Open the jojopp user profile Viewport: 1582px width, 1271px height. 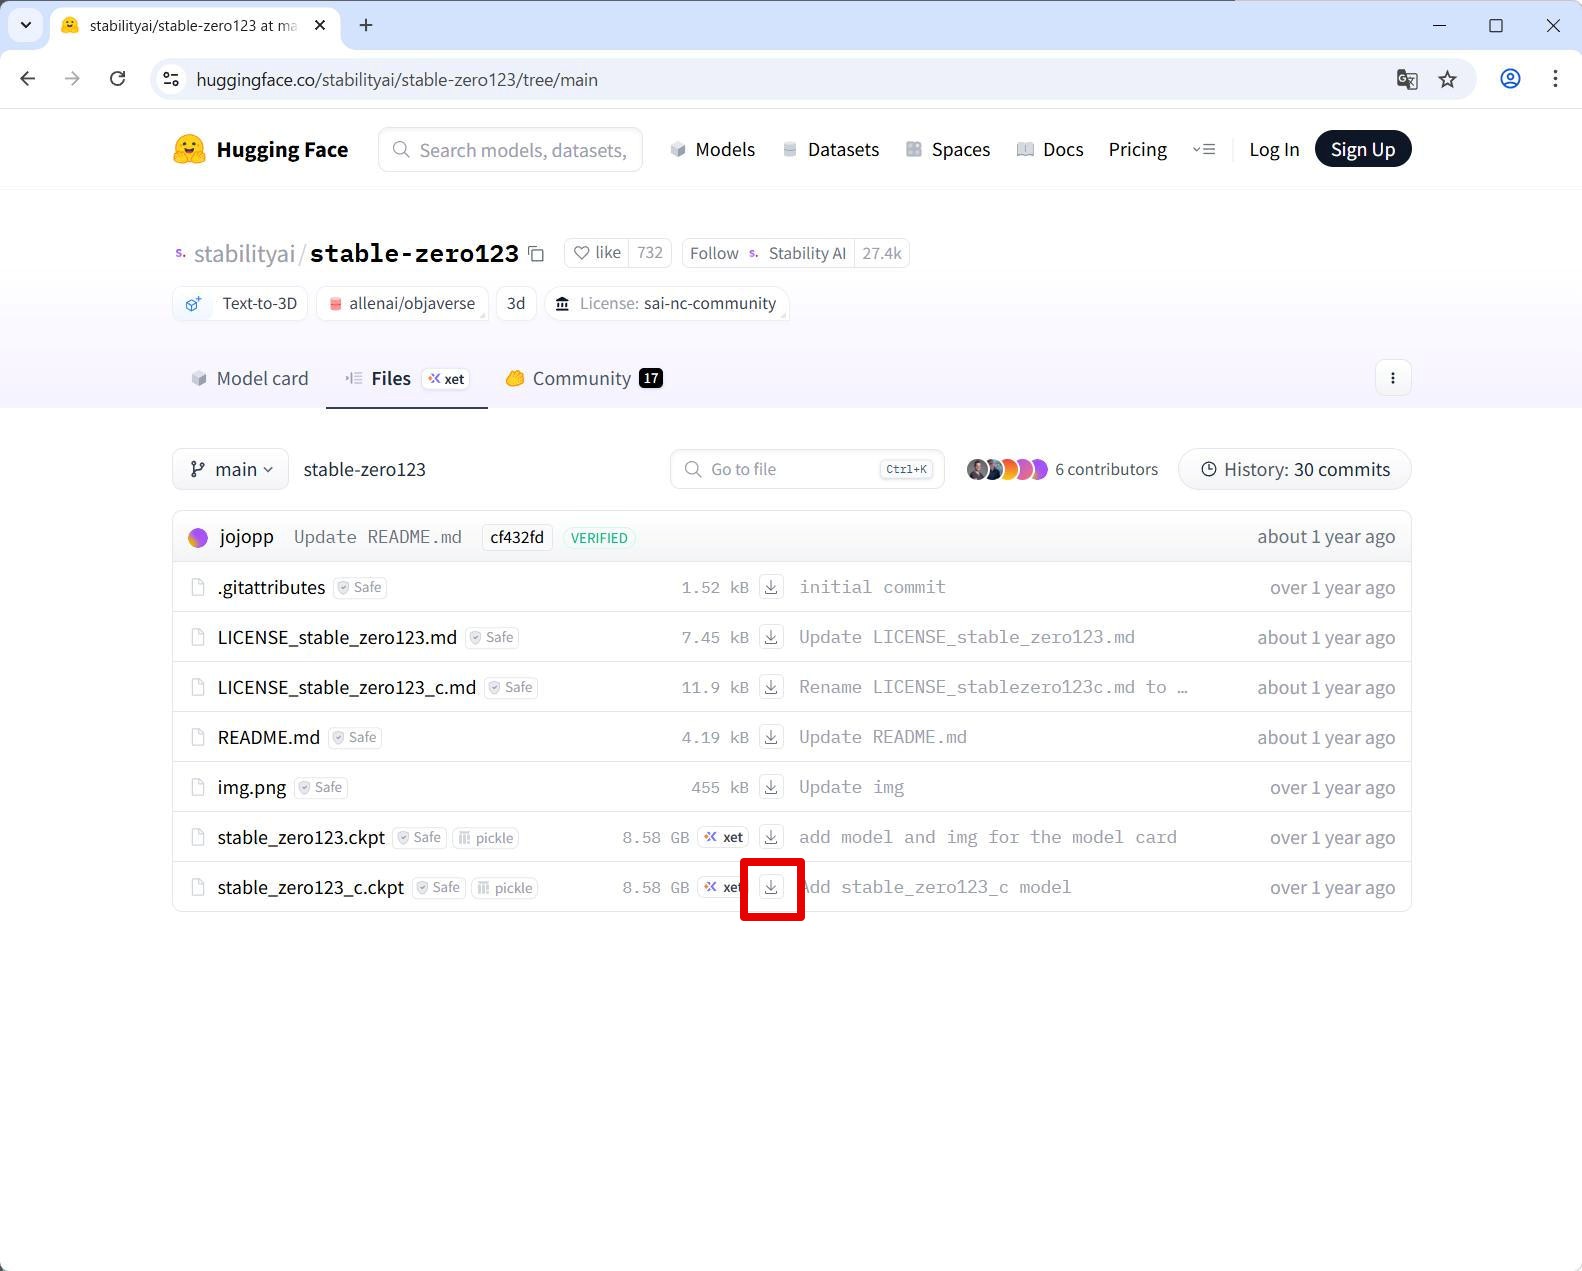pos(246,537)
